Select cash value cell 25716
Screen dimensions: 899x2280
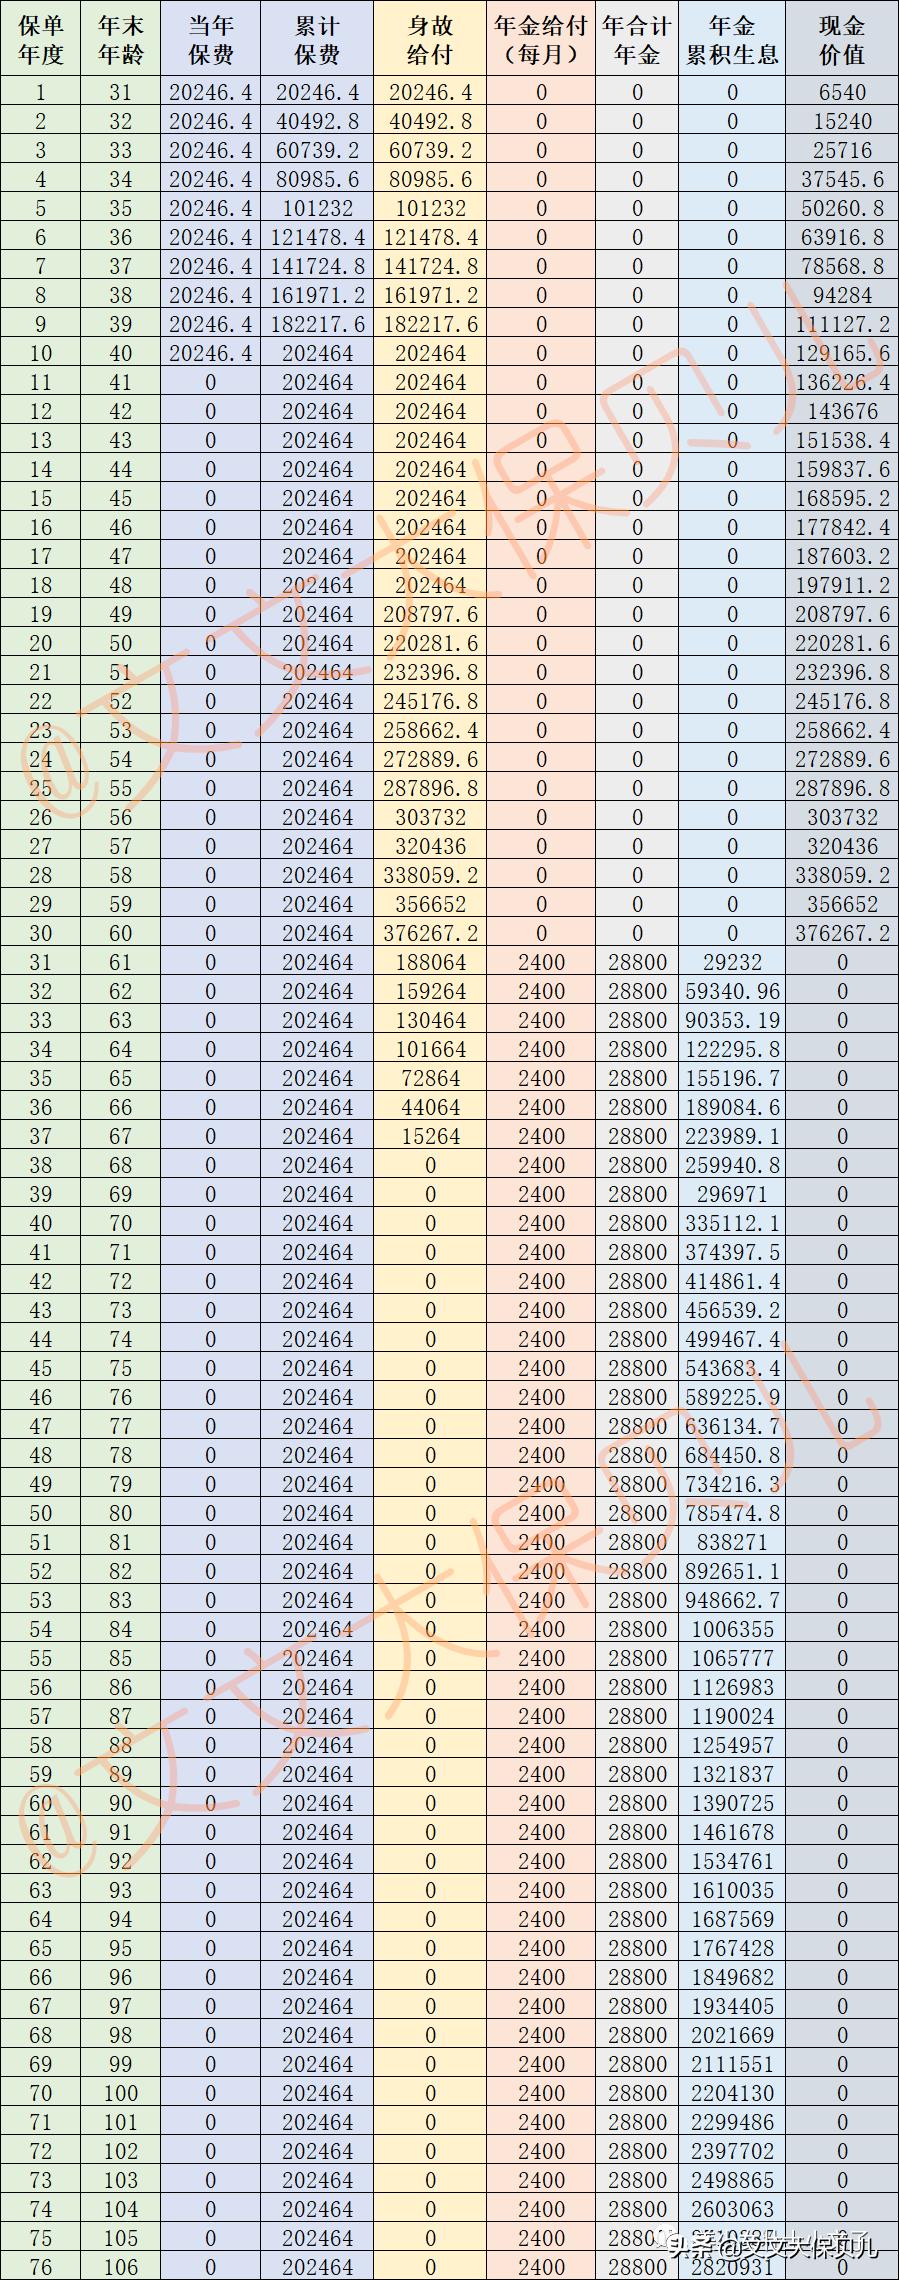[x=842, y=150]
